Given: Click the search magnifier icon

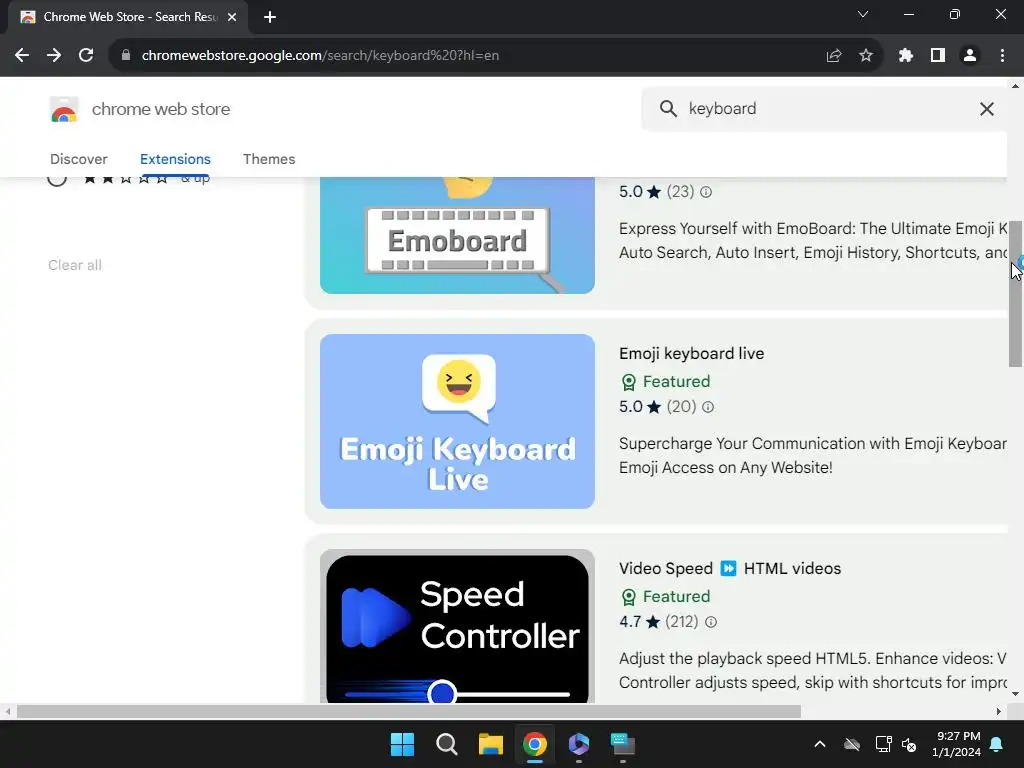Looking at the screenshot, I should [x=668, y=108].
